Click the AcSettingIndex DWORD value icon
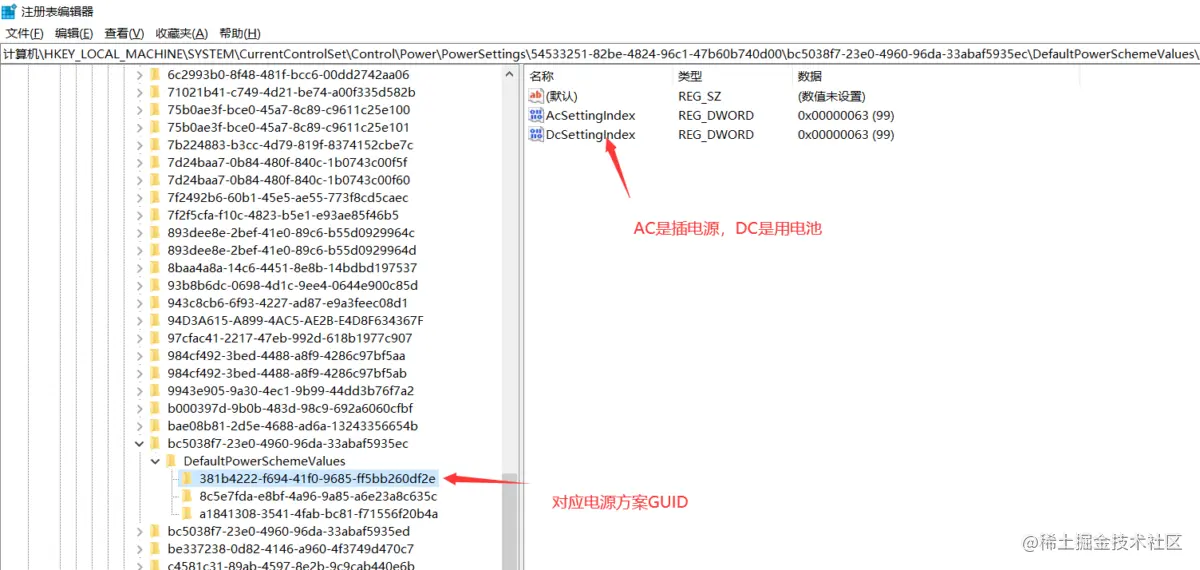This screenshot has width=1200, height=570. coord(536,115)
